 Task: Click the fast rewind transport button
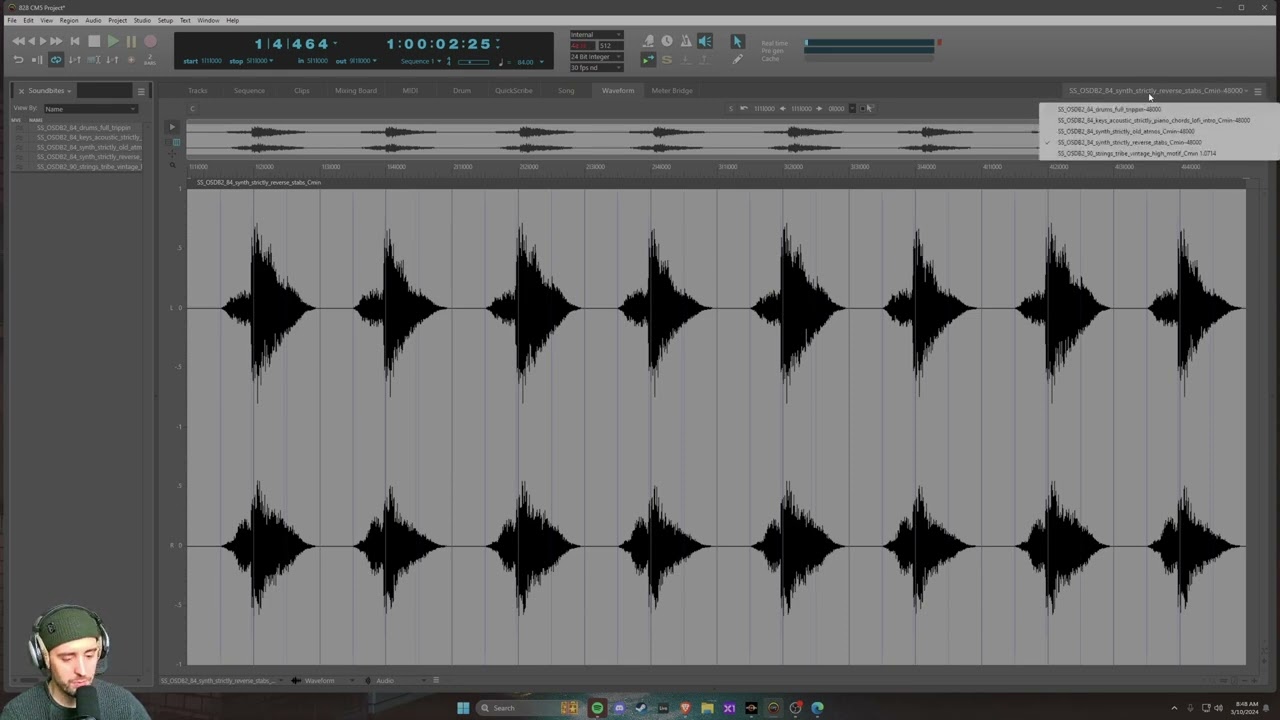18,41
